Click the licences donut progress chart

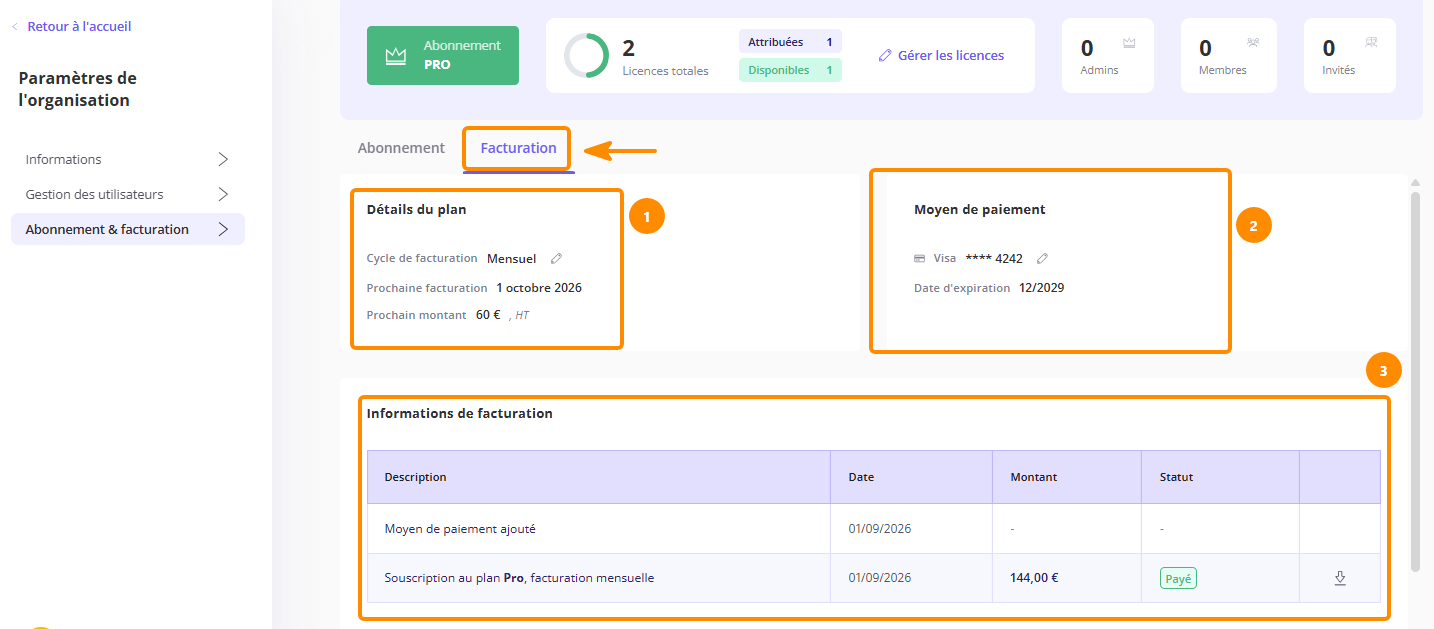[x=586, y=56]
